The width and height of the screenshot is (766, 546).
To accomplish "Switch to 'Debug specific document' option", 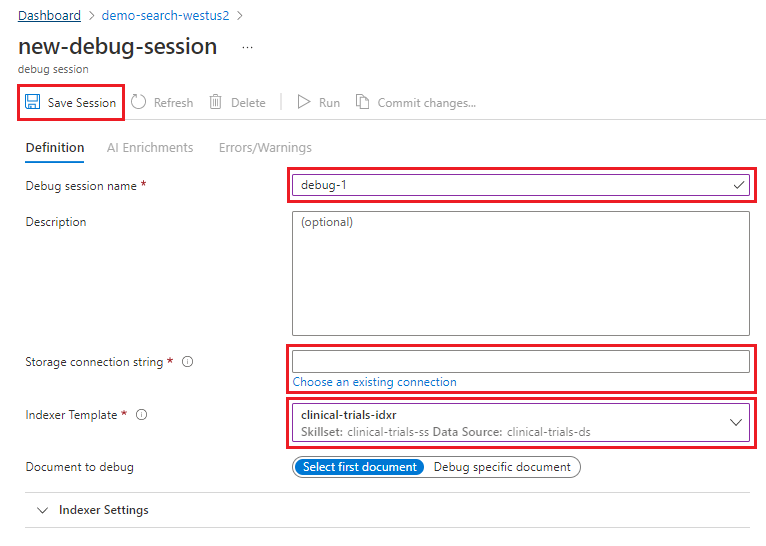I will 502,467.
